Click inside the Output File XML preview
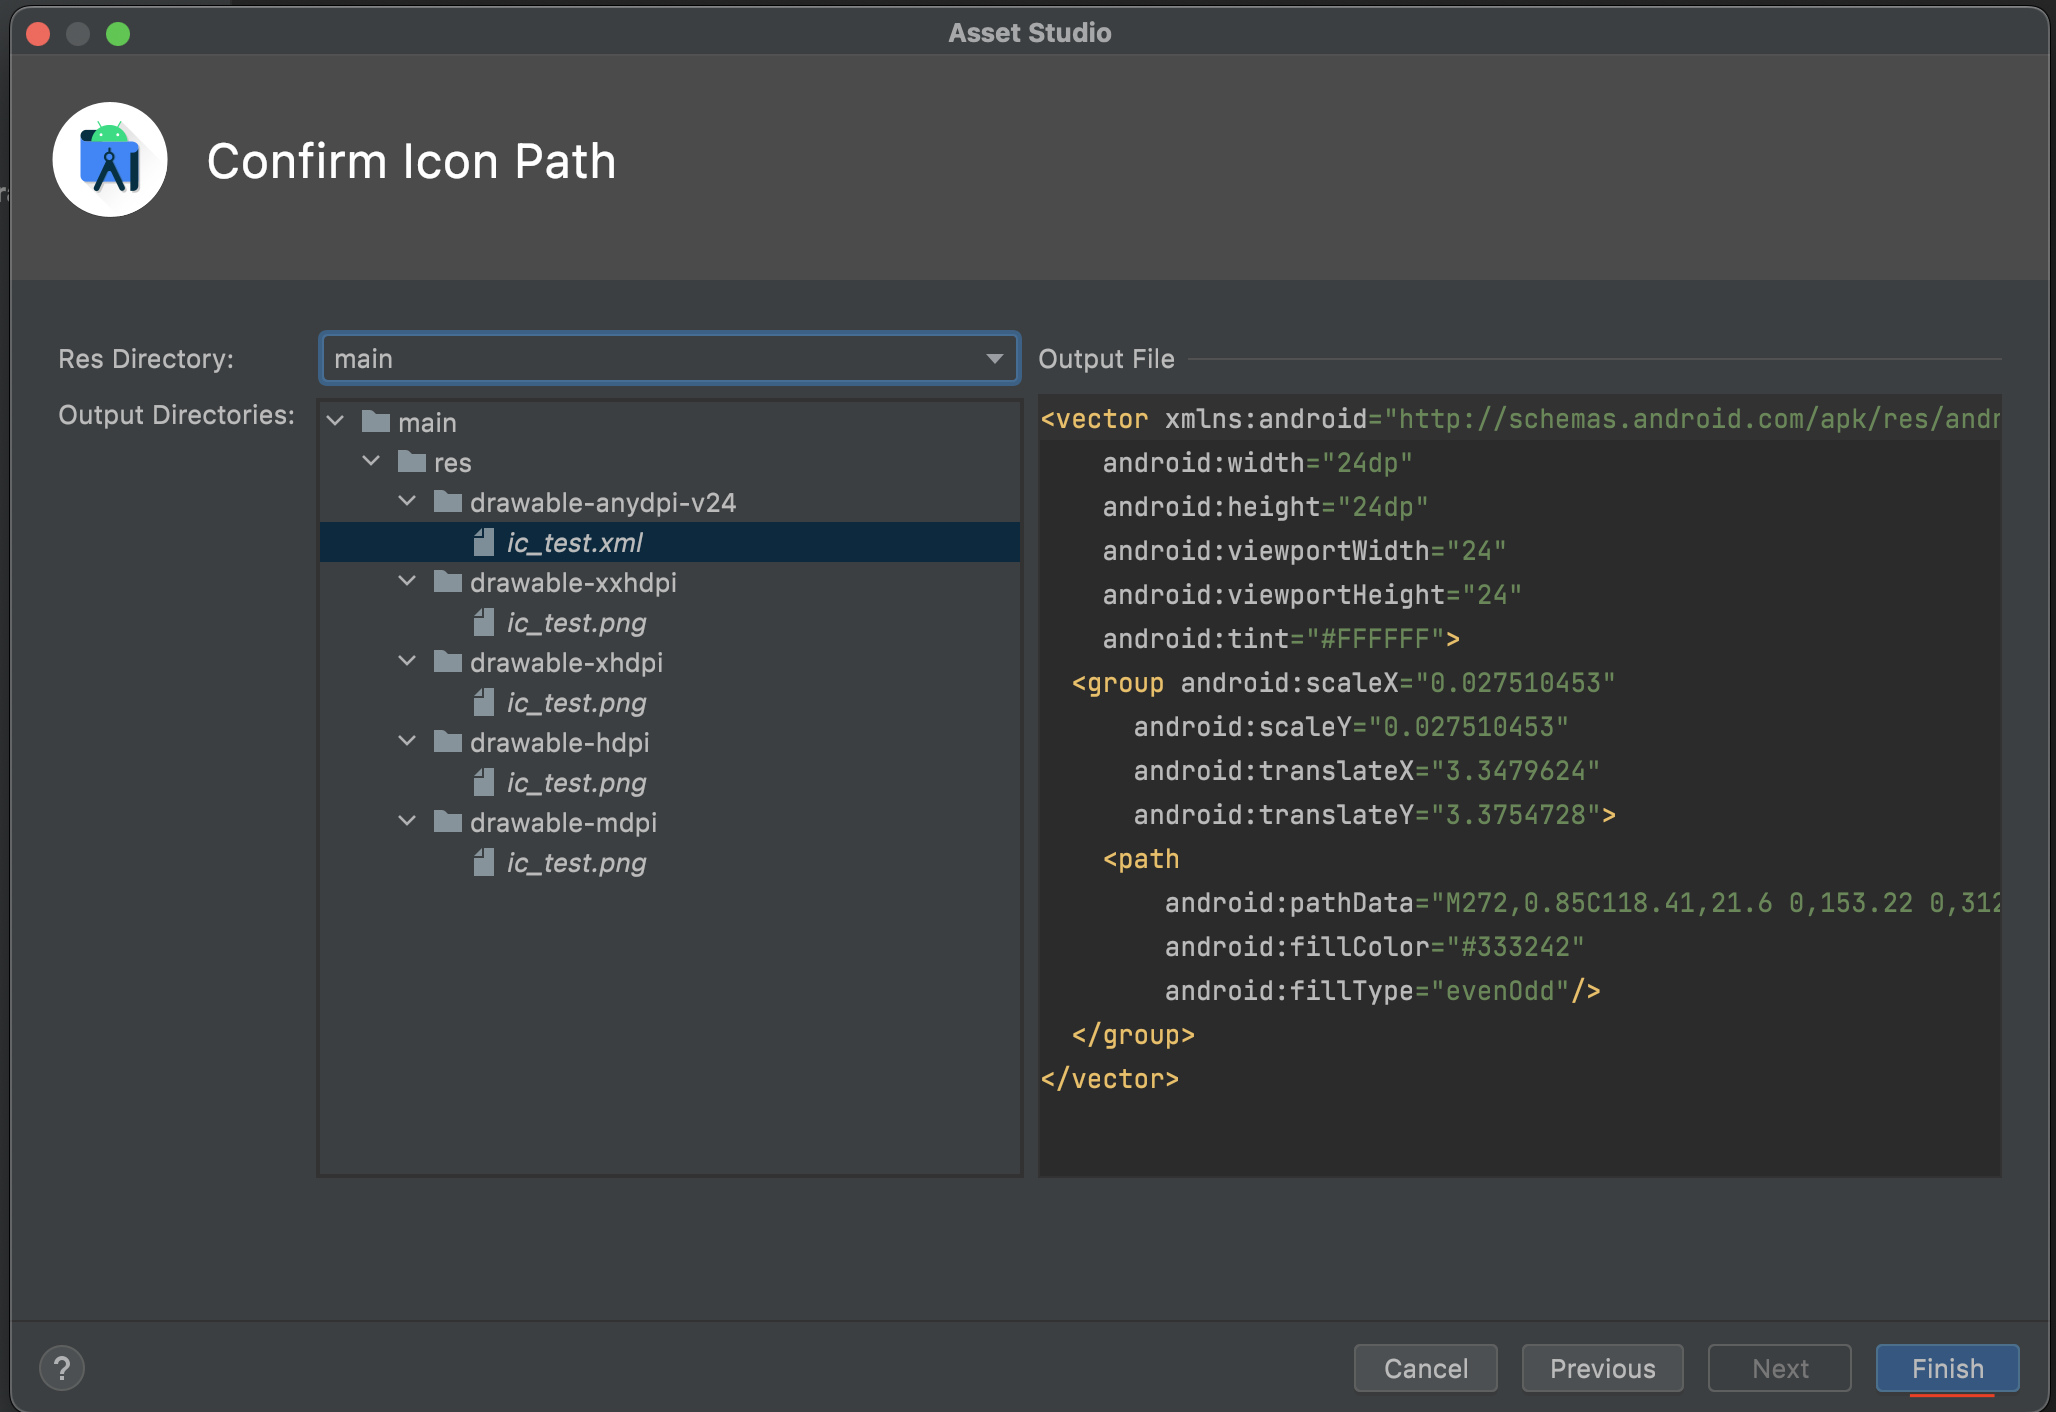The width and height of the screenshot is (2056, 1412). point(1518,1120)
